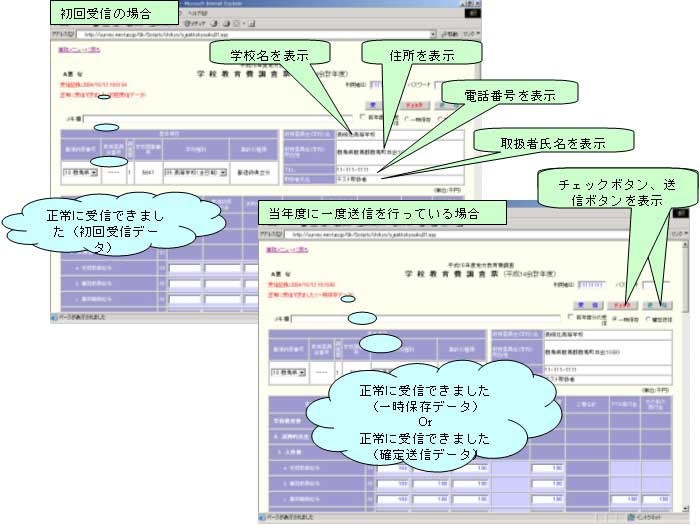Click the メモ欄 memo field in front window
The width and height of the screenshot is (700, 525).
coord(426,318)
